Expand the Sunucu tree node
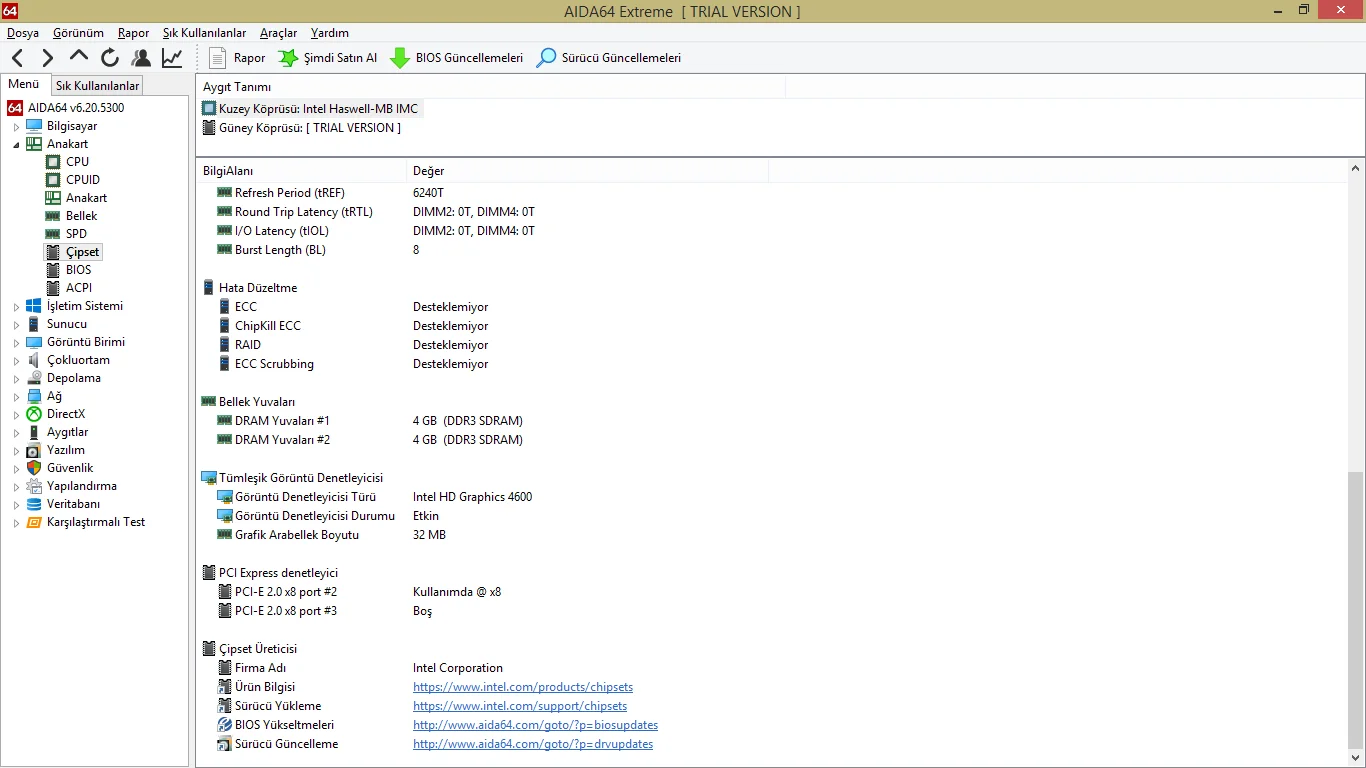 click(16, 325)
